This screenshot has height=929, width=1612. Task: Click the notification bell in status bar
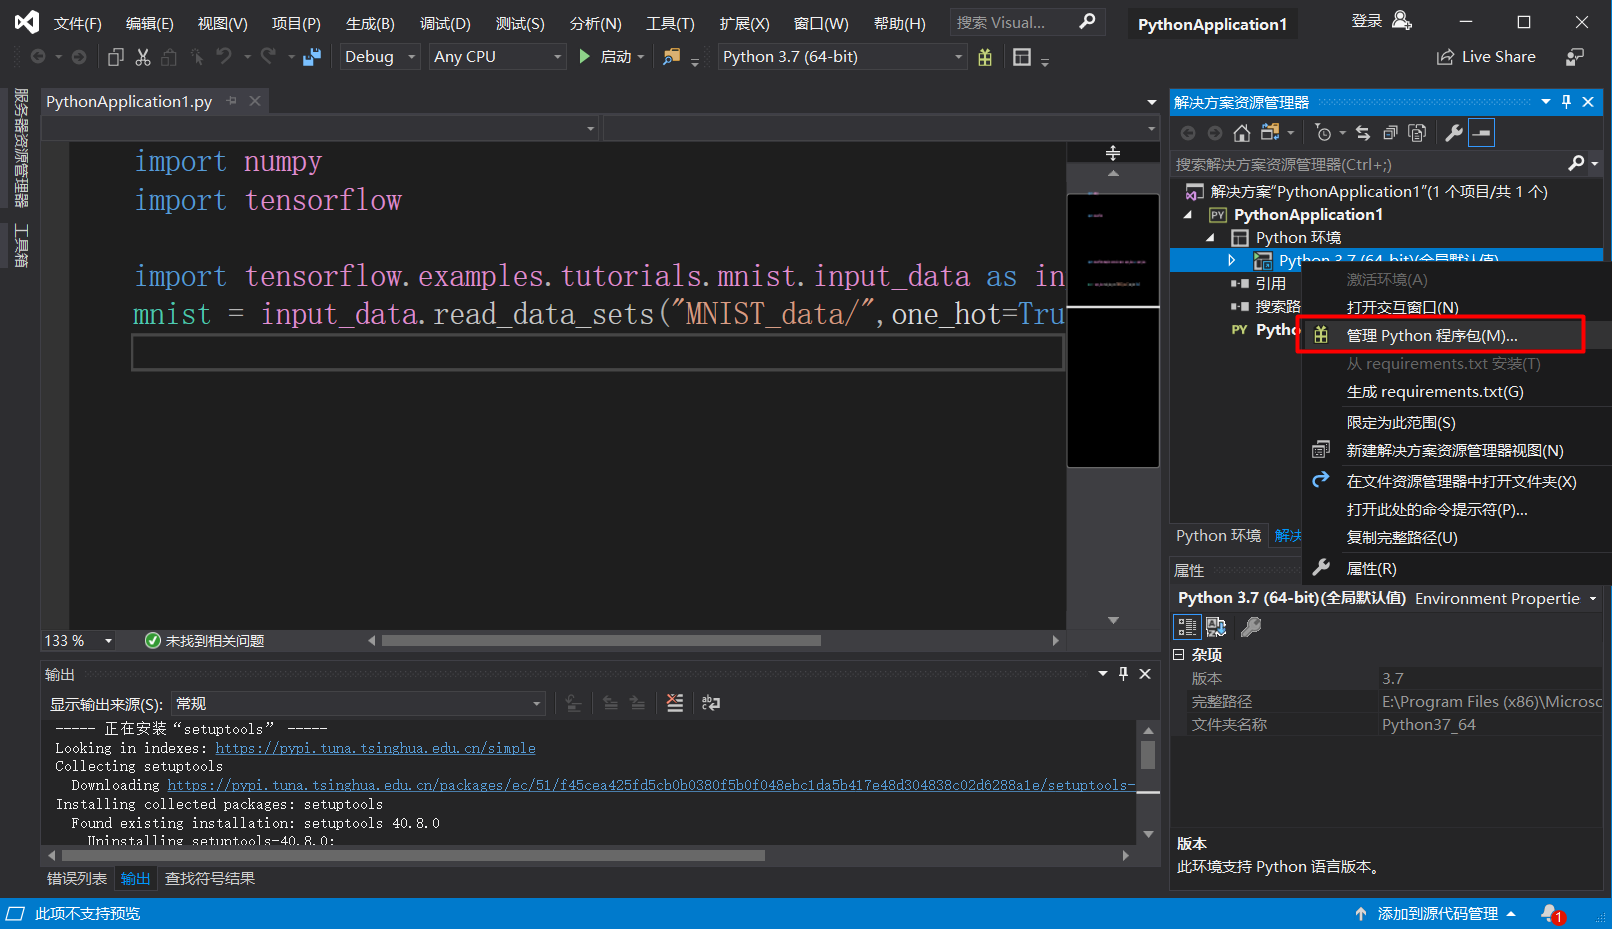tap(1550, 913)
